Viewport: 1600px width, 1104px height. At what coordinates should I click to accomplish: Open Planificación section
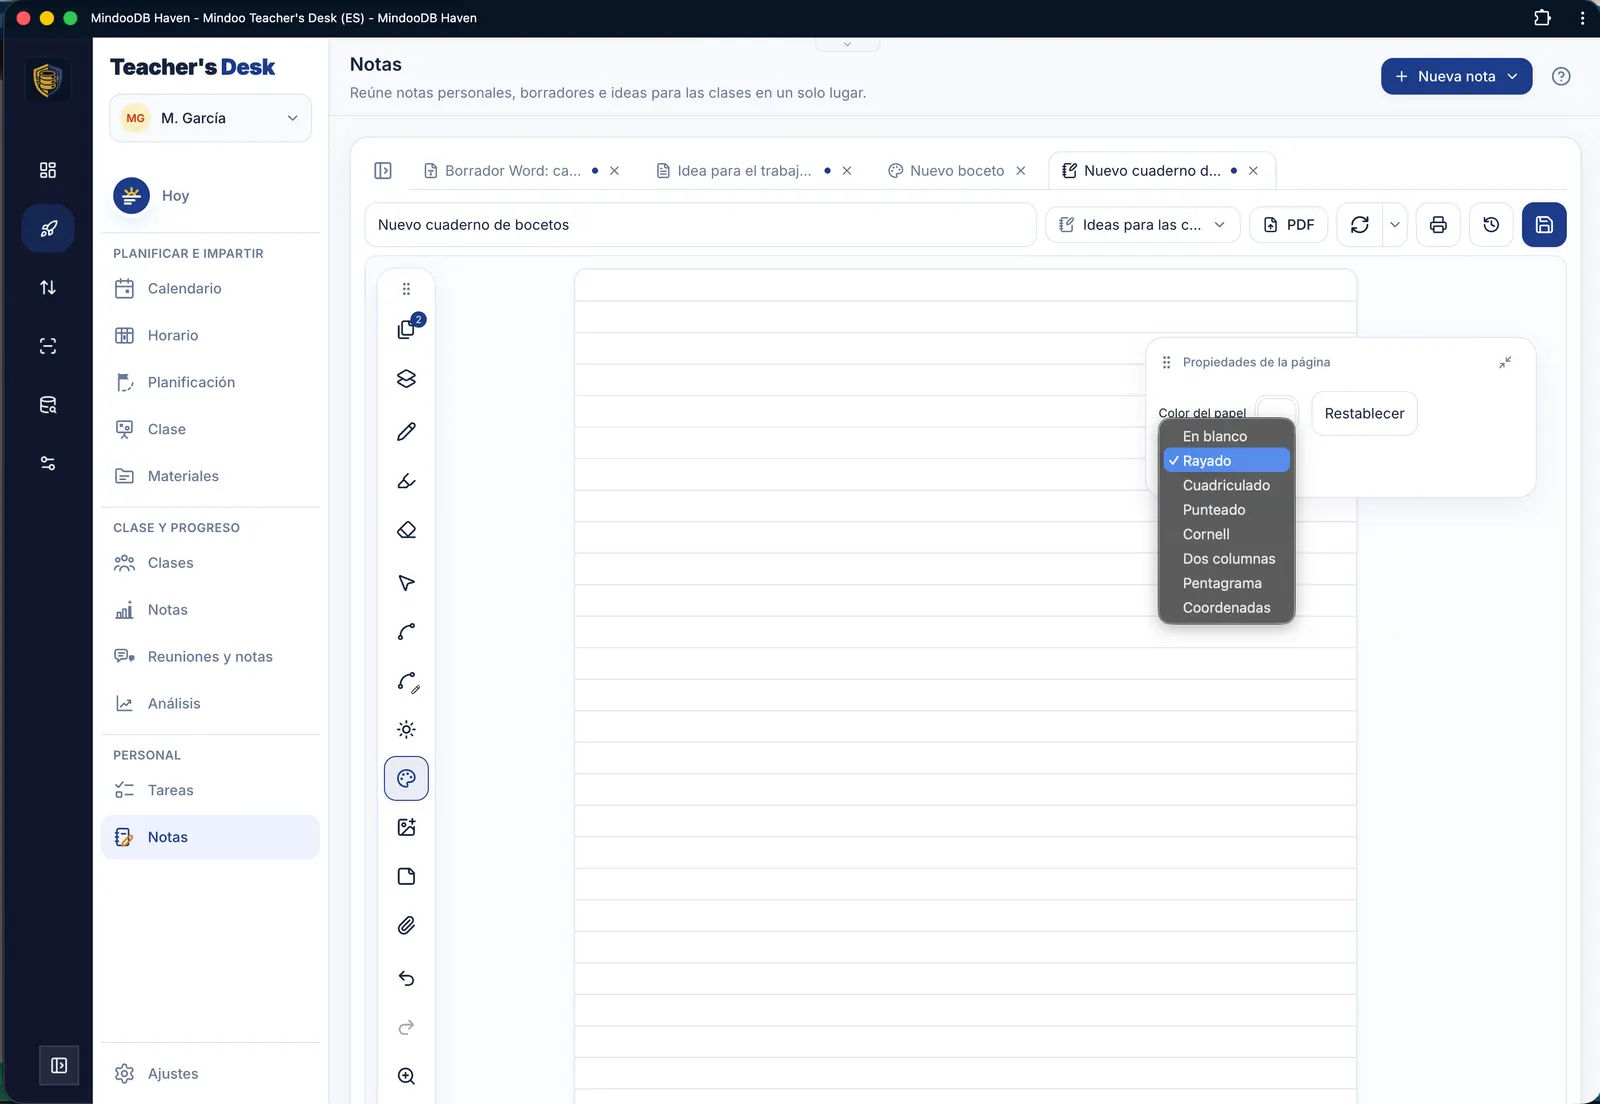[210, 383]
